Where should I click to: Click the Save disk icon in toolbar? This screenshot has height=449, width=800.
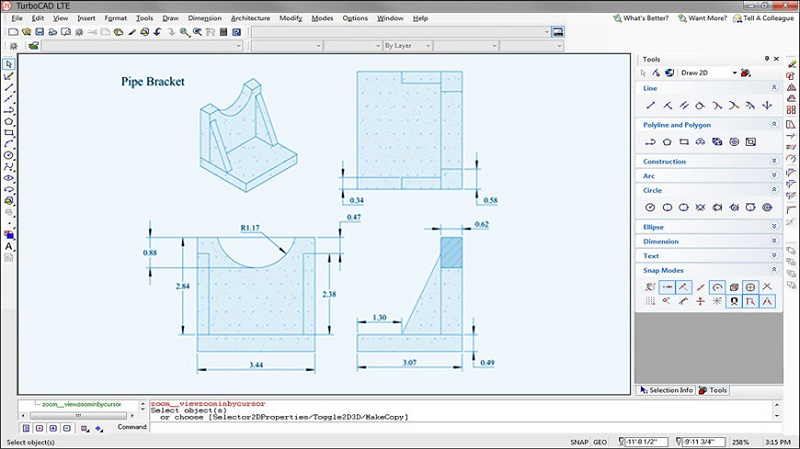point(38,32)
